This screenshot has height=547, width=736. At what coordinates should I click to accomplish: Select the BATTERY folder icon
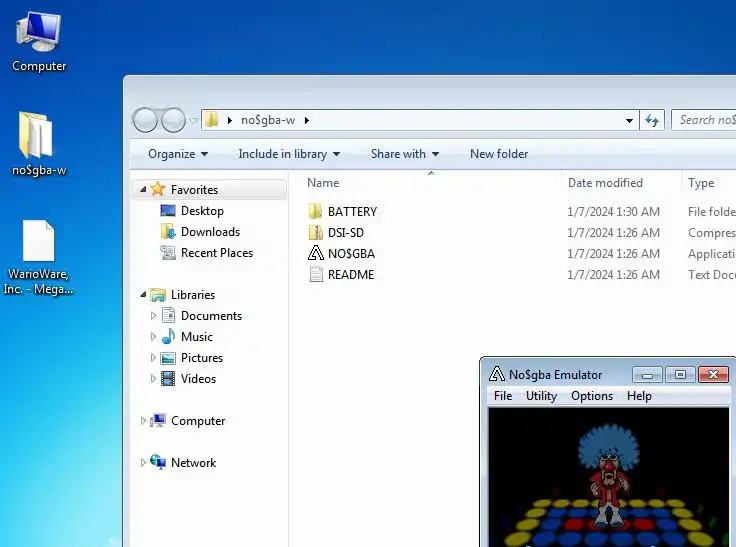(x=315, y=211)
